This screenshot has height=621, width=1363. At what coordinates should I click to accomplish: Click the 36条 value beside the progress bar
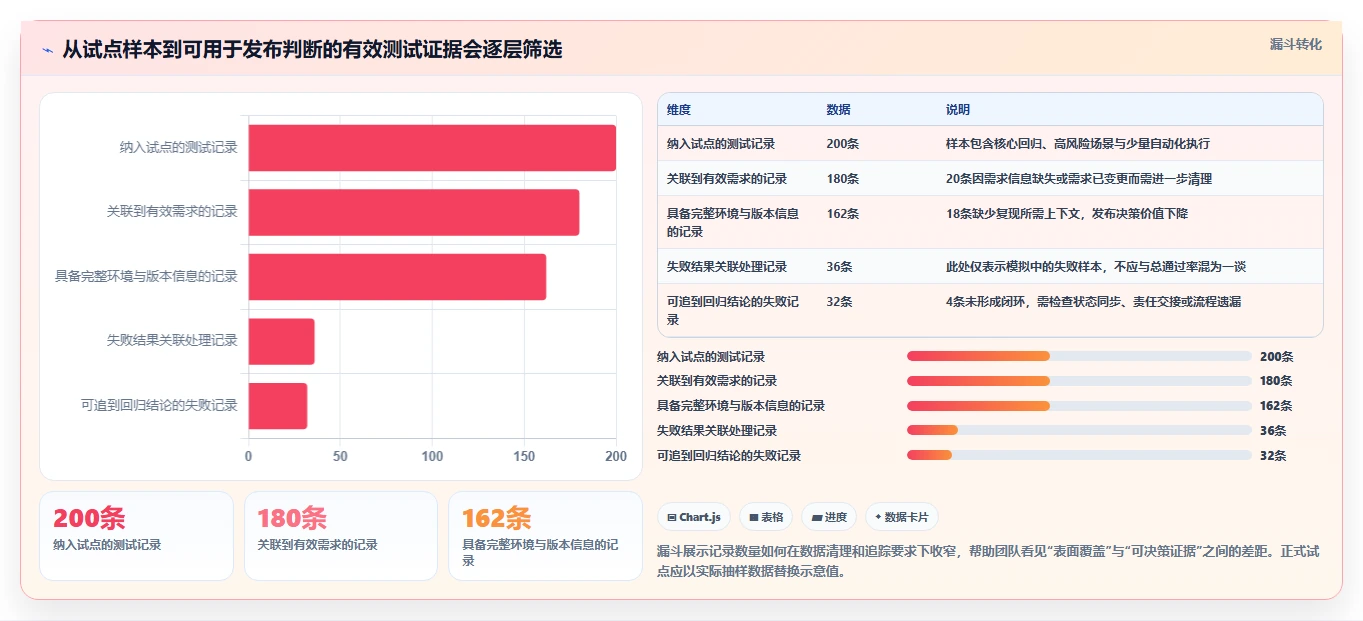tap(1273, 431)
